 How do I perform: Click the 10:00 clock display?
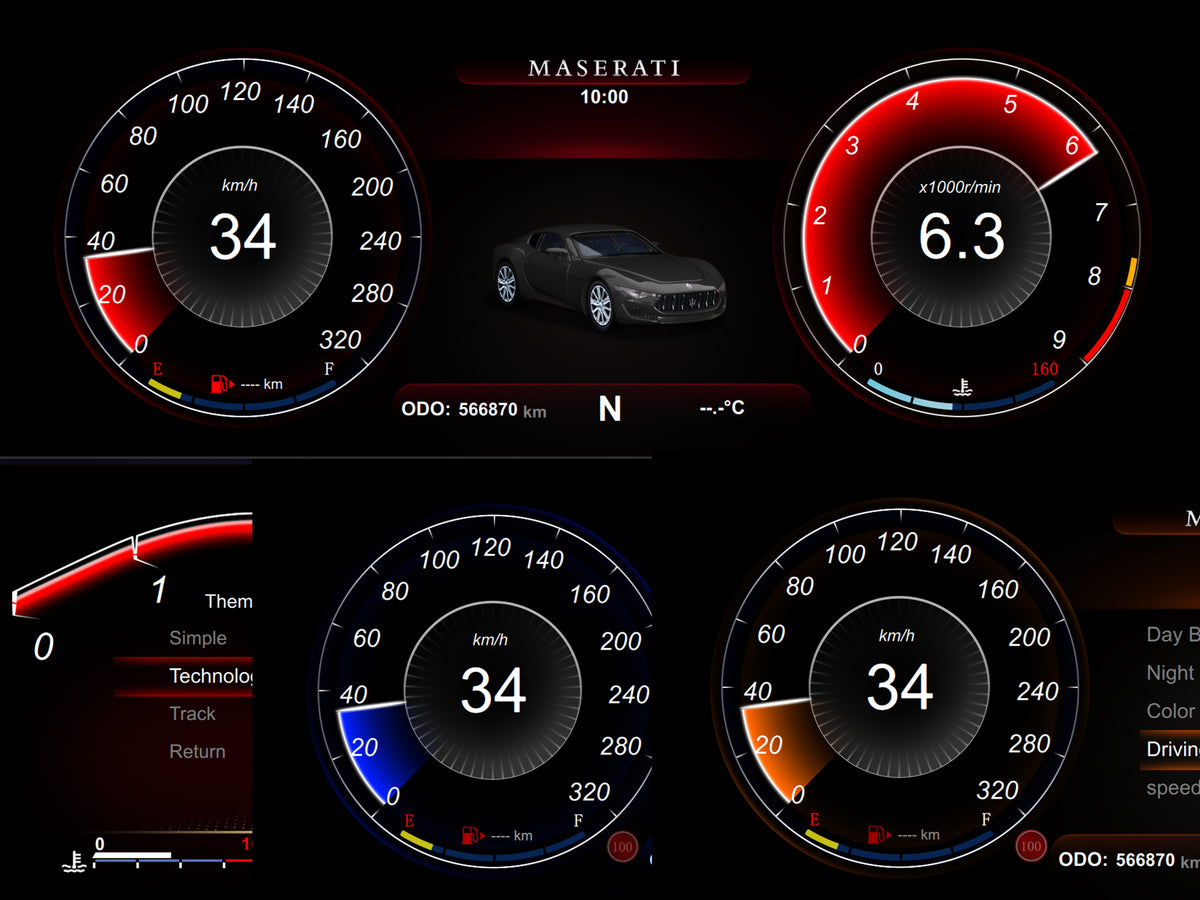point(604,97)
